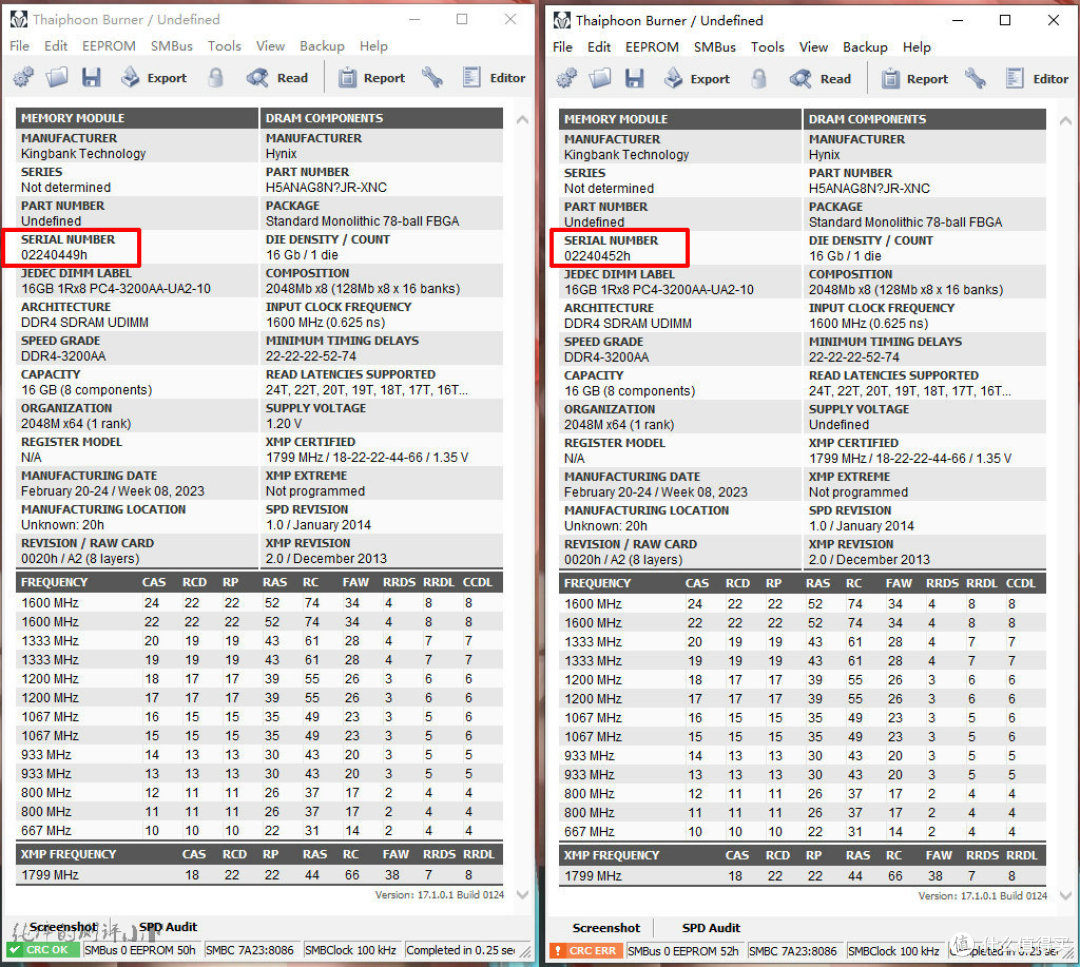Click Read in the right window toolbar
This screenshot has width=1080, height=967.
(x=821, y=79)
